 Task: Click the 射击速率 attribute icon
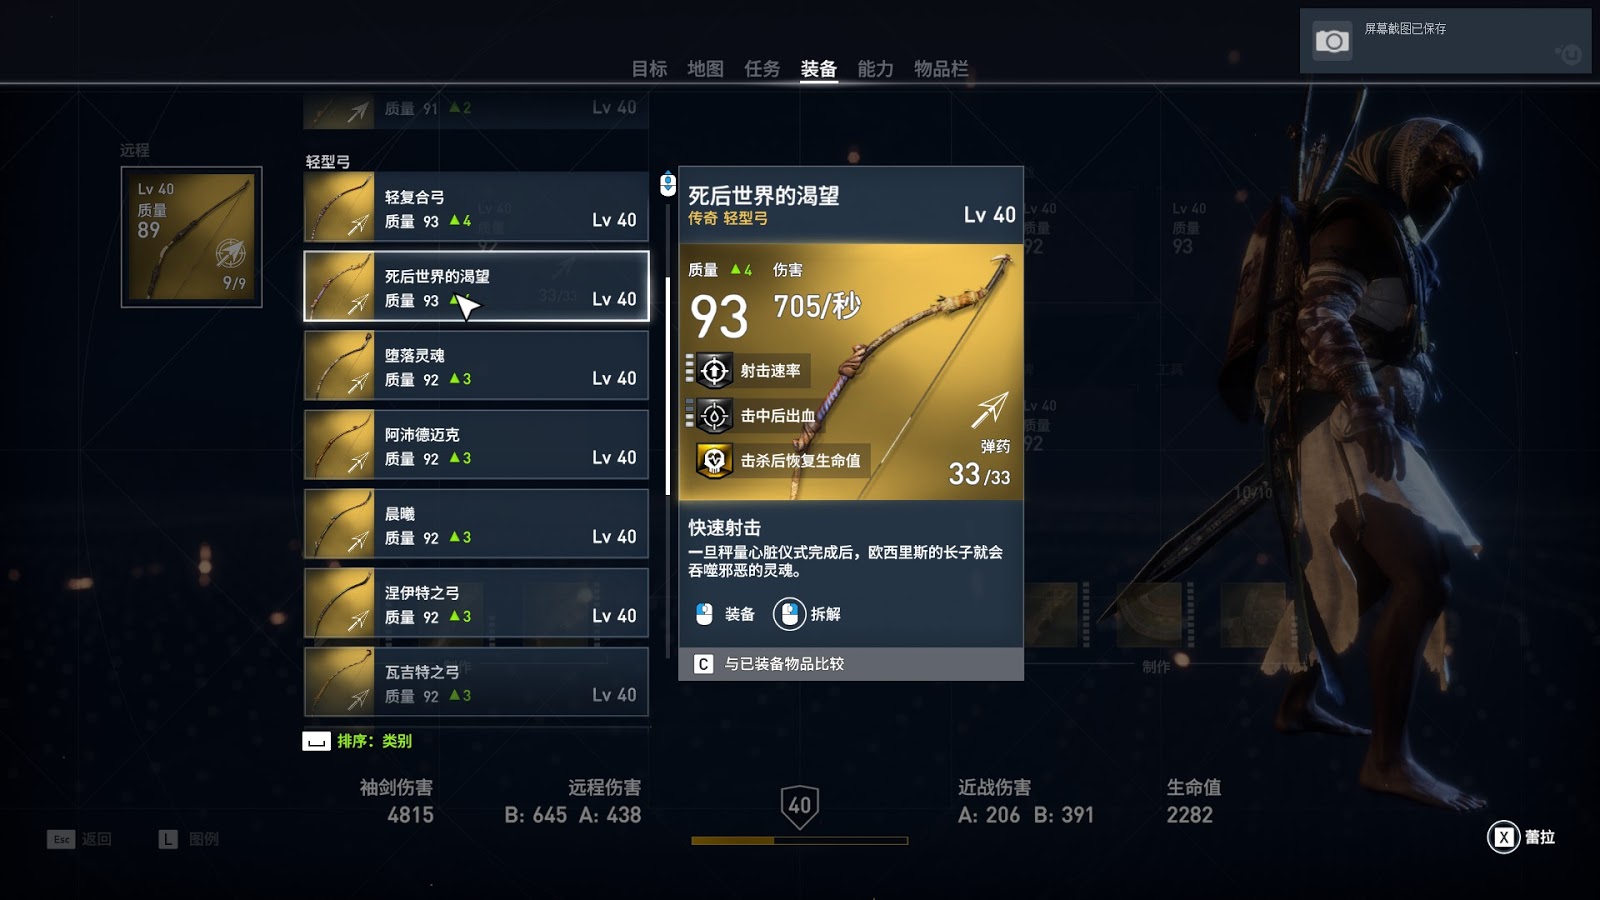point(714,371)
